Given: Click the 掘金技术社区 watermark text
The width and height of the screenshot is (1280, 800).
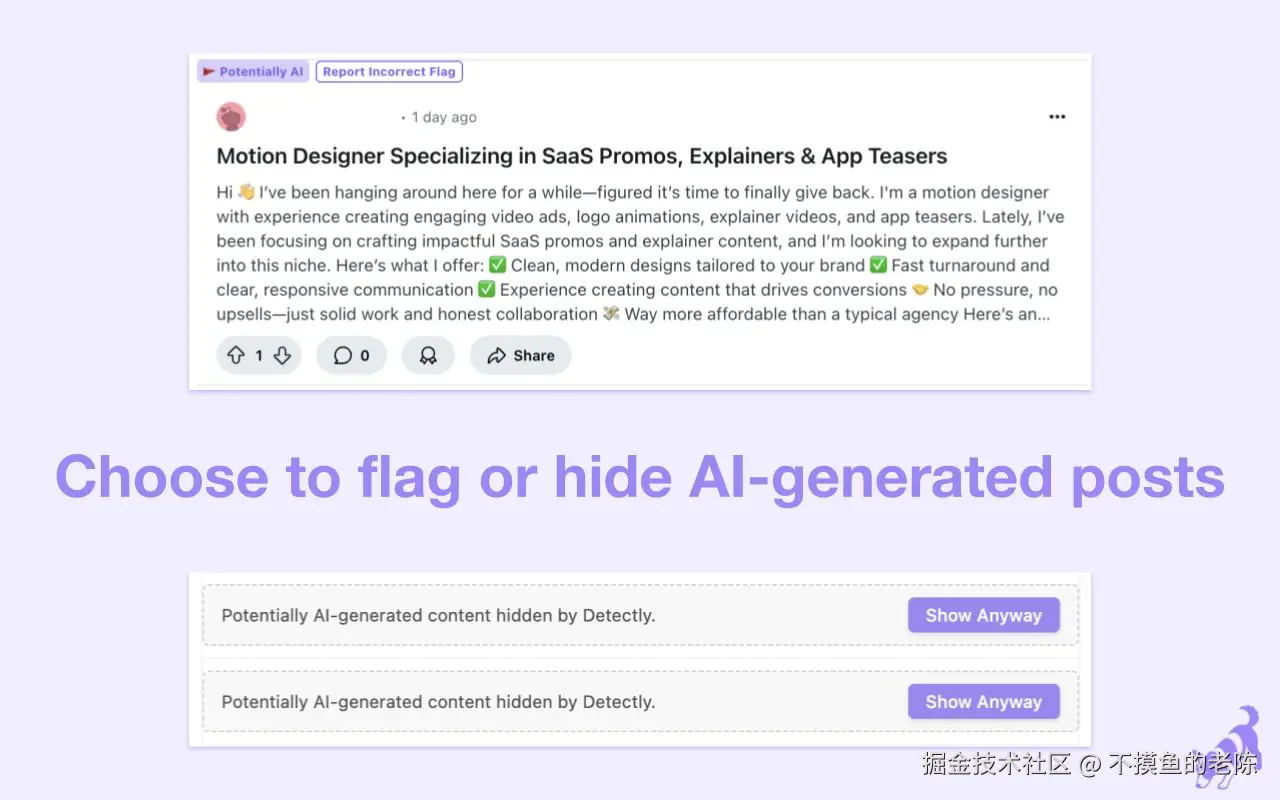Looking at the screenshot, I should 996,764.
